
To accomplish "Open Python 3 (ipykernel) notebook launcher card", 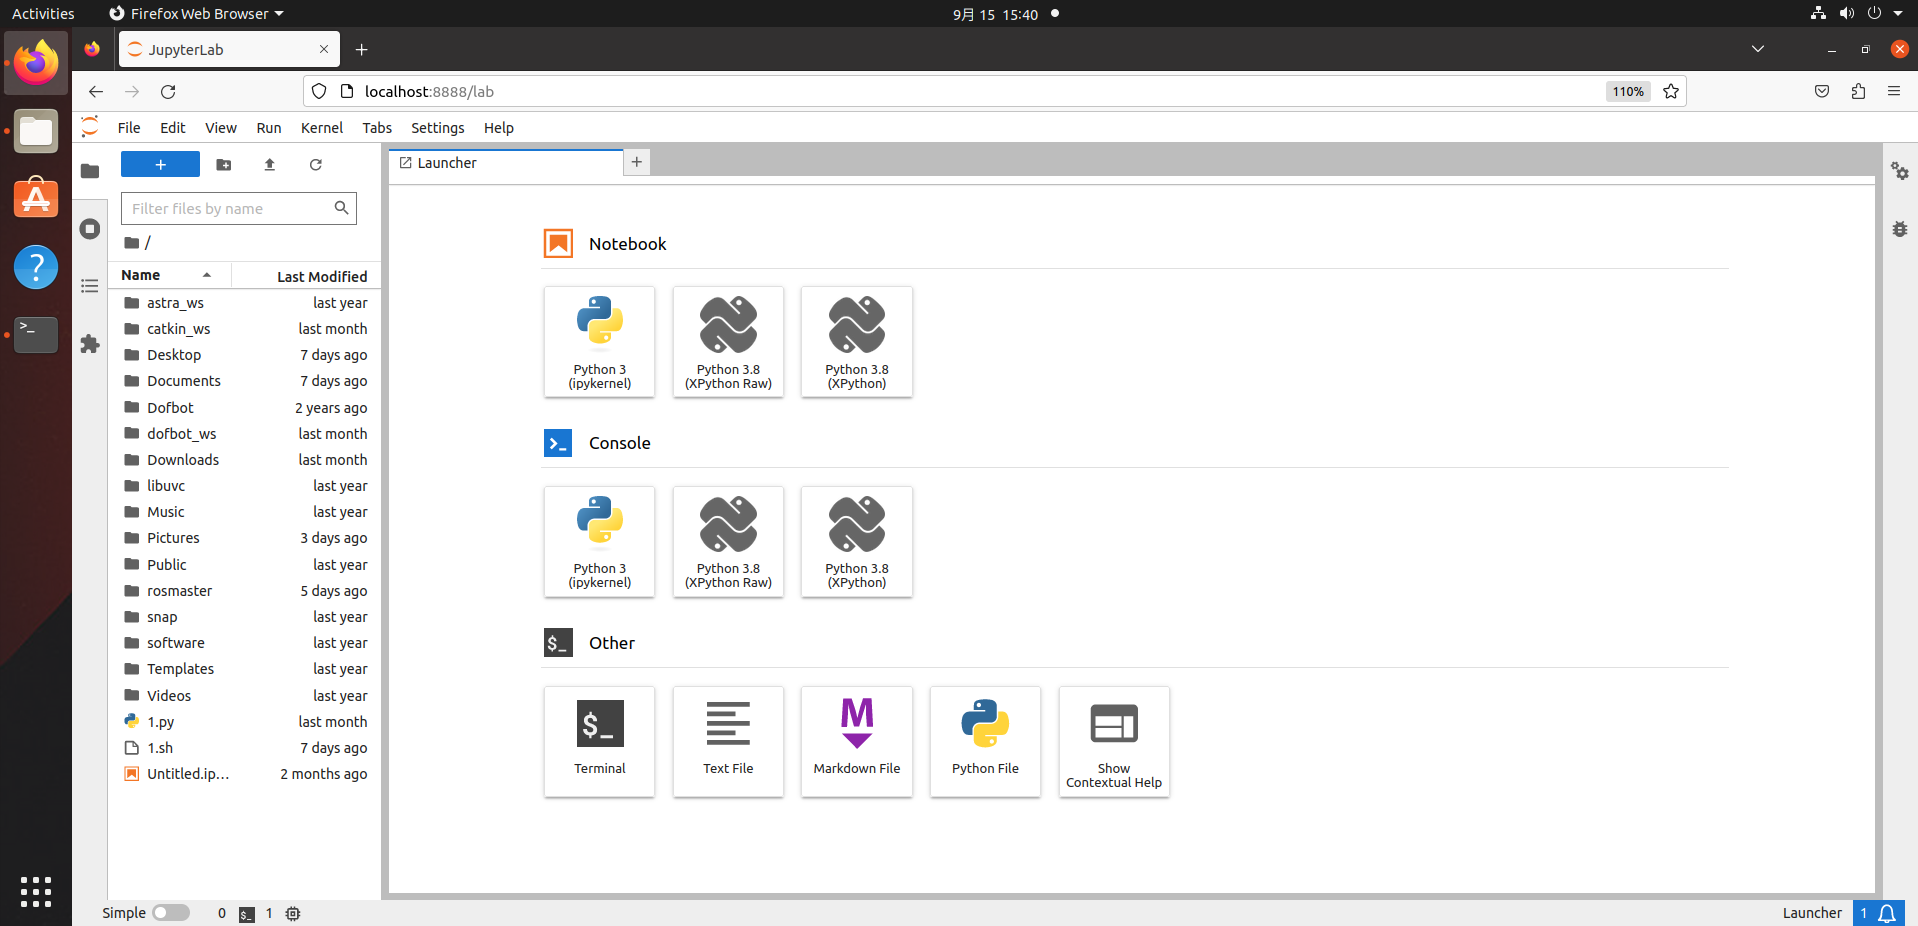I will 600,342.
